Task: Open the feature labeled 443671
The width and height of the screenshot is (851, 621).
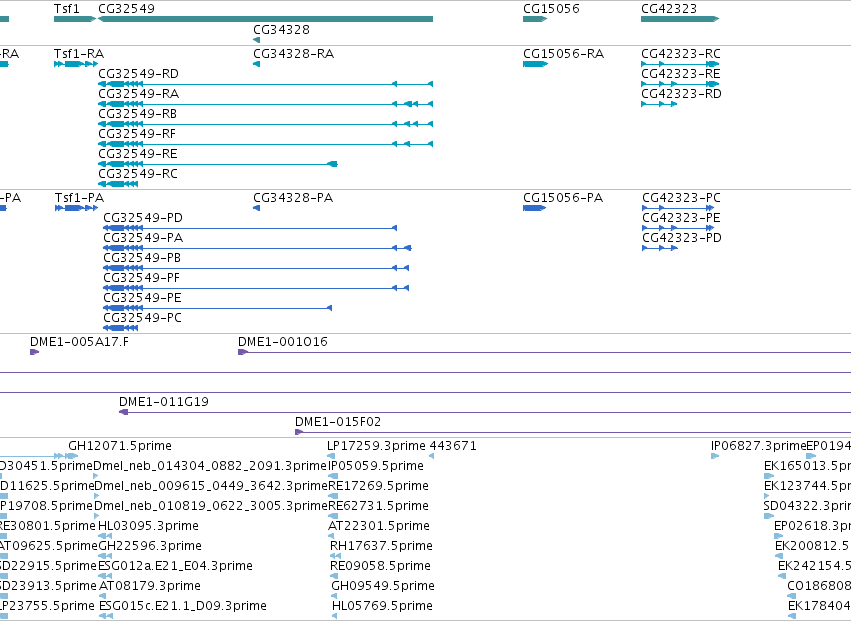Action: (x=453, y=446)
